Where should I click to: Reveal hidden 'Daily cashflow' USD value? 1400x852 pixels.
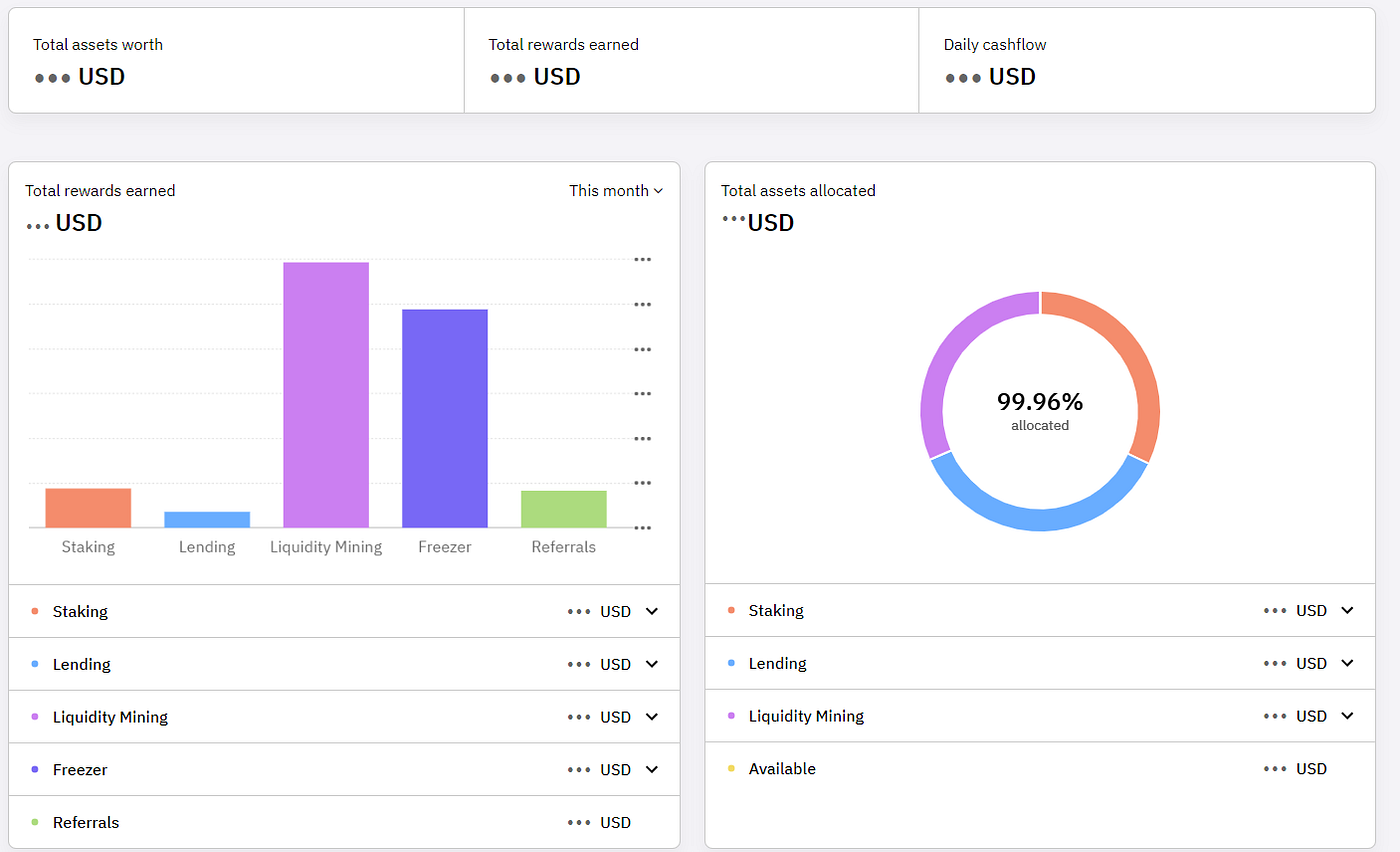point(990,77)
